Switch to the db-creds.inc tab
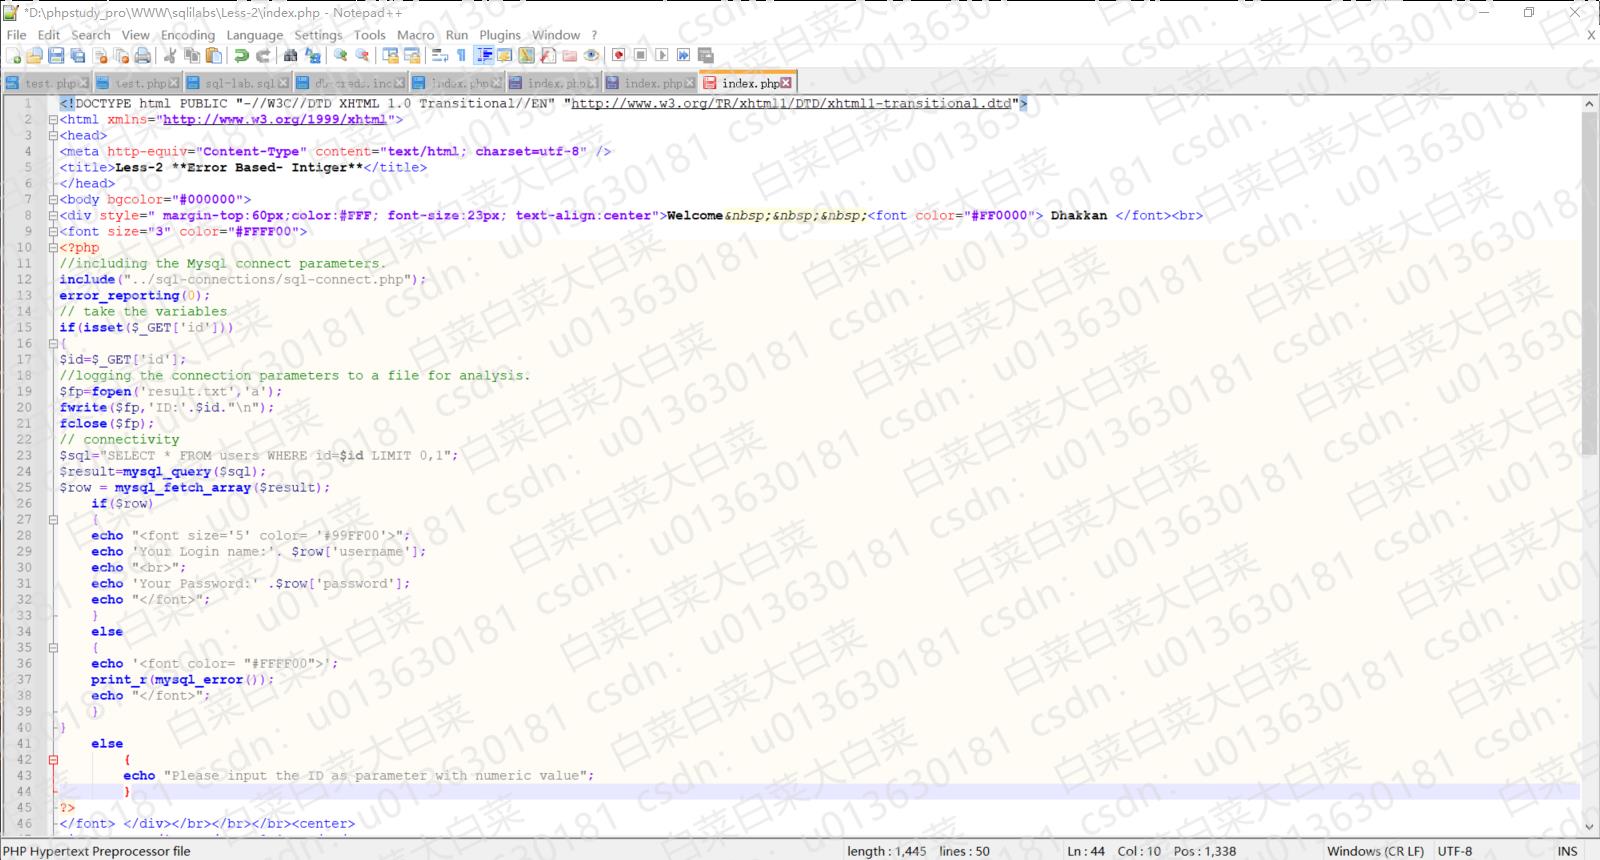1600x860 pixels. (x=352, y=83)
